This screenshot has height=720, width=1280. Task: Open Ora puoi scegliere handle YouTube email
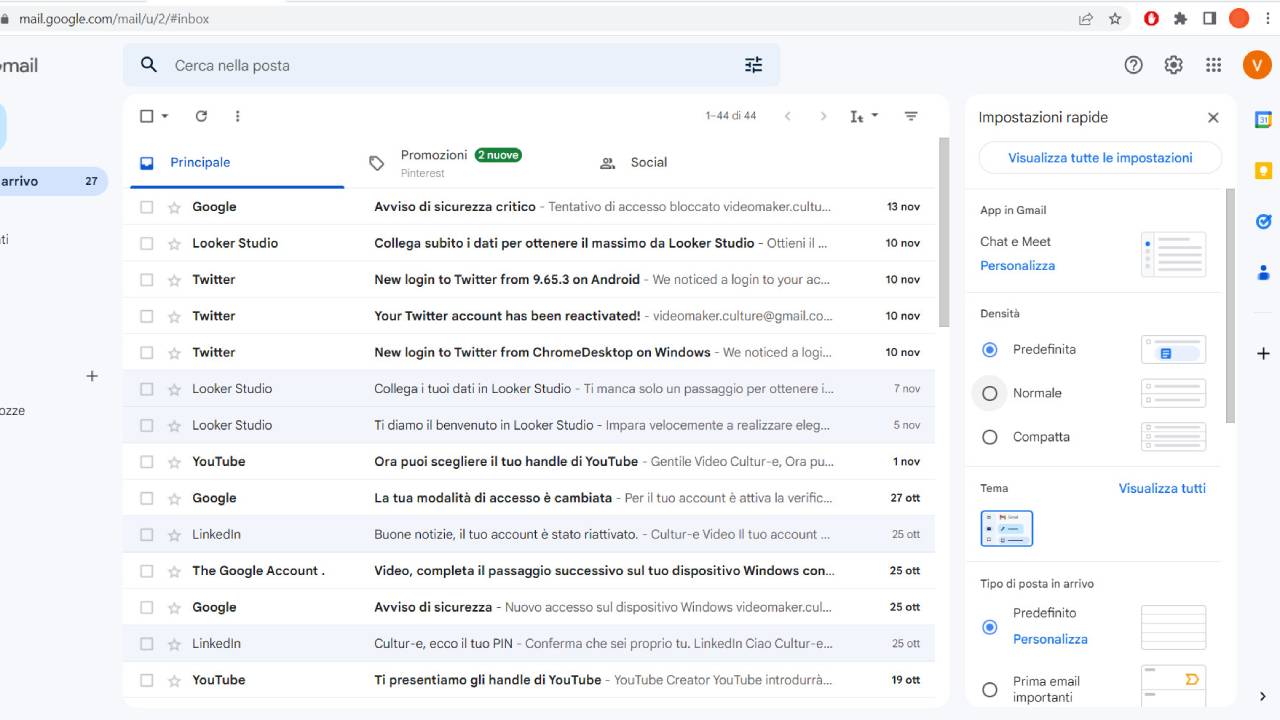(x=530, y=462)
